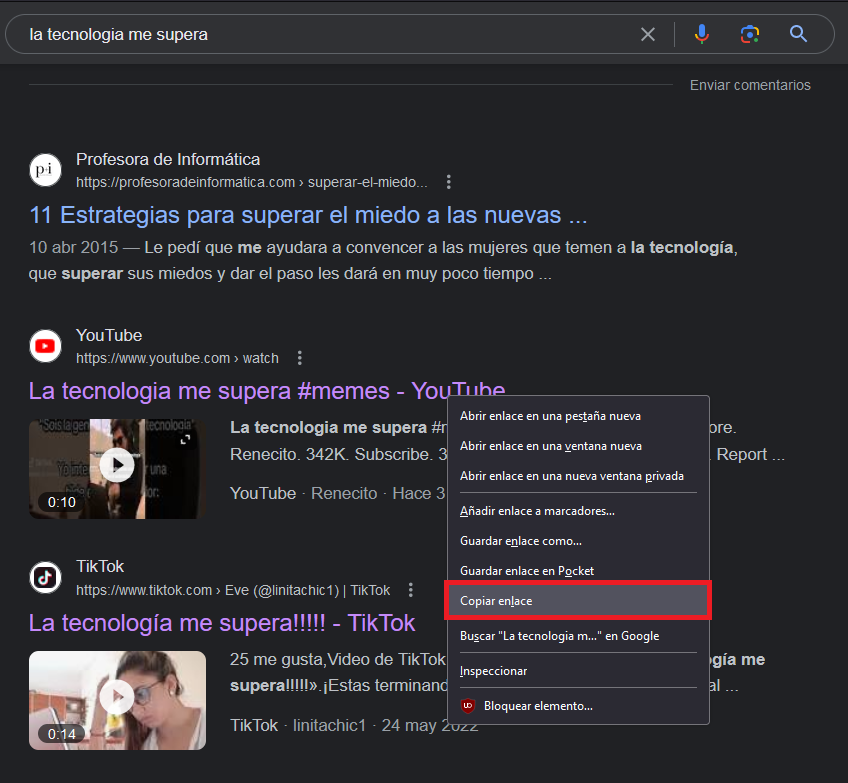Select Buscar "La tecnologia m..." en Google
The width and height of the screenshot is (848, 783).
(578, 636)
